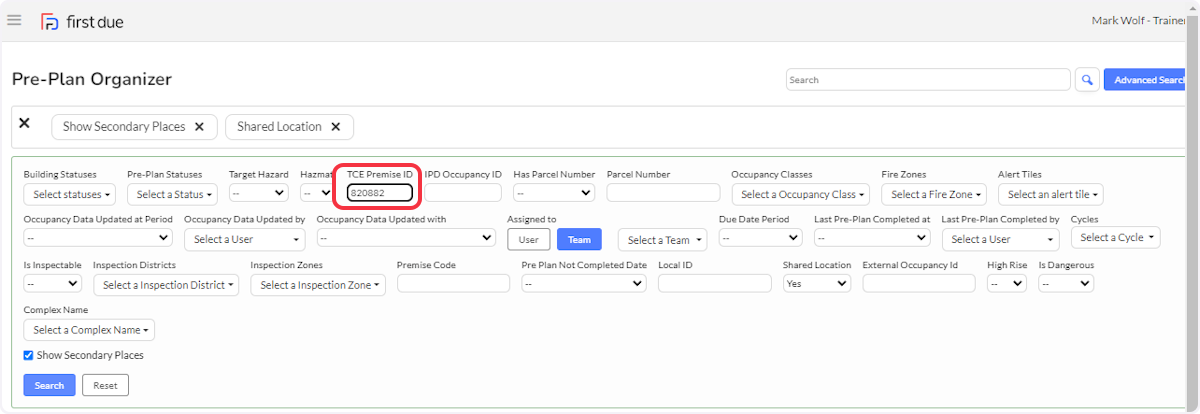
Task: Click the magnifier search icon button
Action: tap(1087, 80)
